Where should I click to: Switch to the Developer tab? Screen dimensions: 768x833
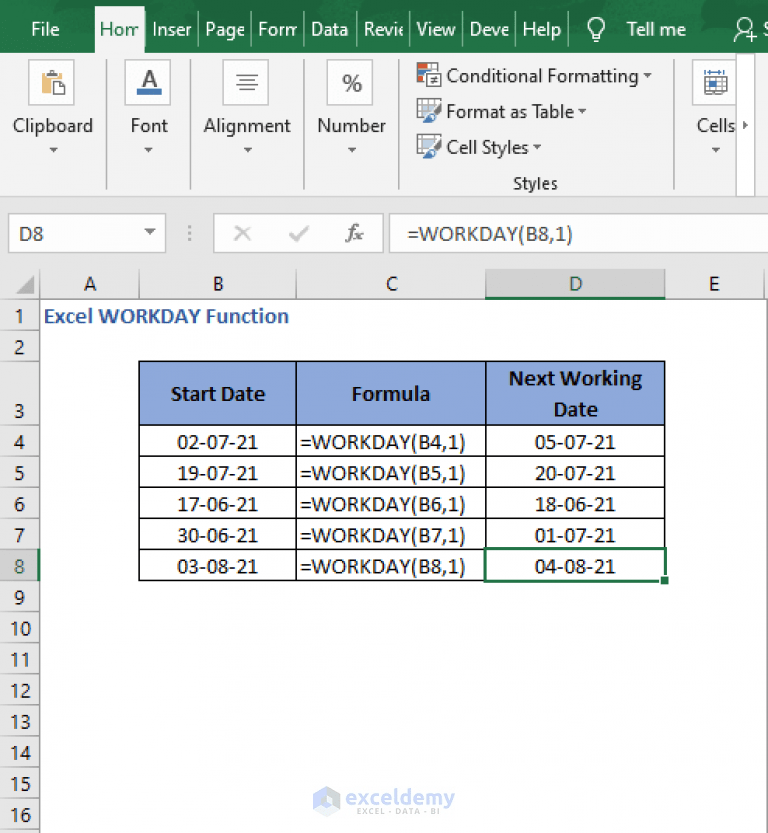489,29
